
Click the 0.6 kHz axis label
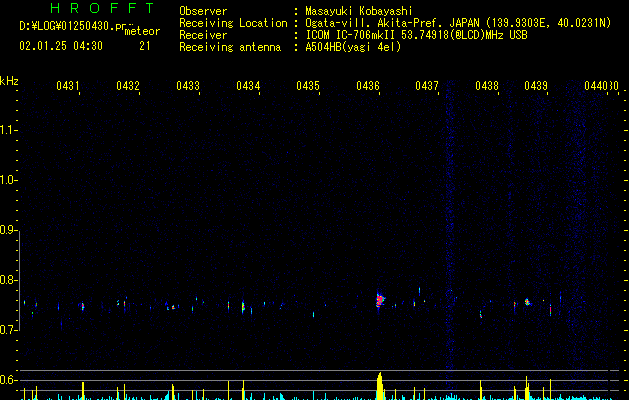pos(8,380)
